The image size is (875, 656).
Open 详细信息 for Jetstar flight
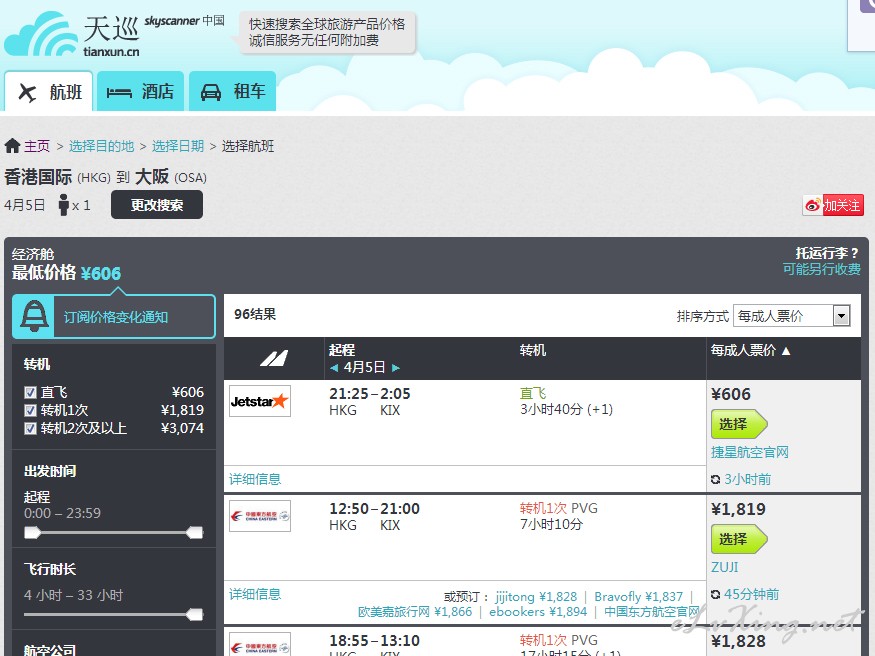click(x=255, y=479)
